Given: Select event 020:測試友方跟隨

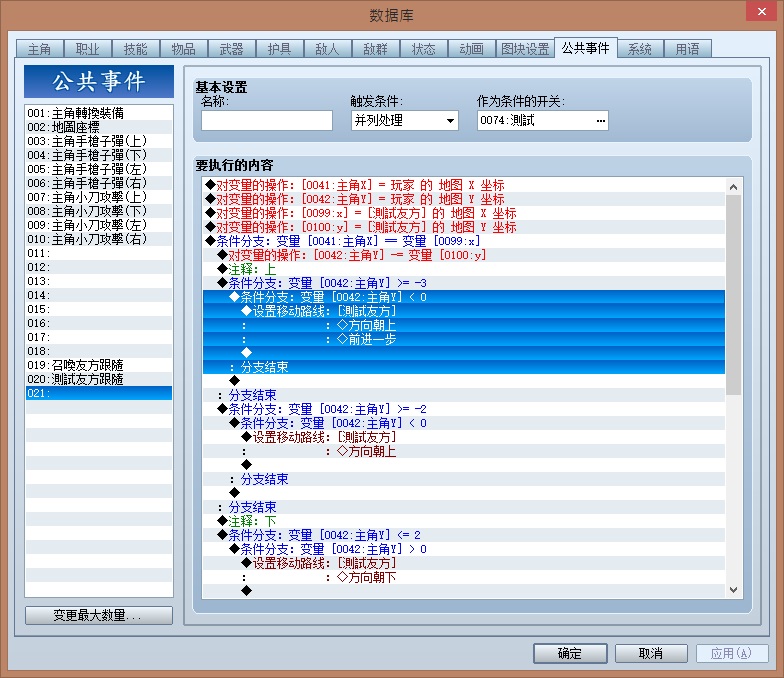Looking at the screenshot, I should (x=98, y=379).
